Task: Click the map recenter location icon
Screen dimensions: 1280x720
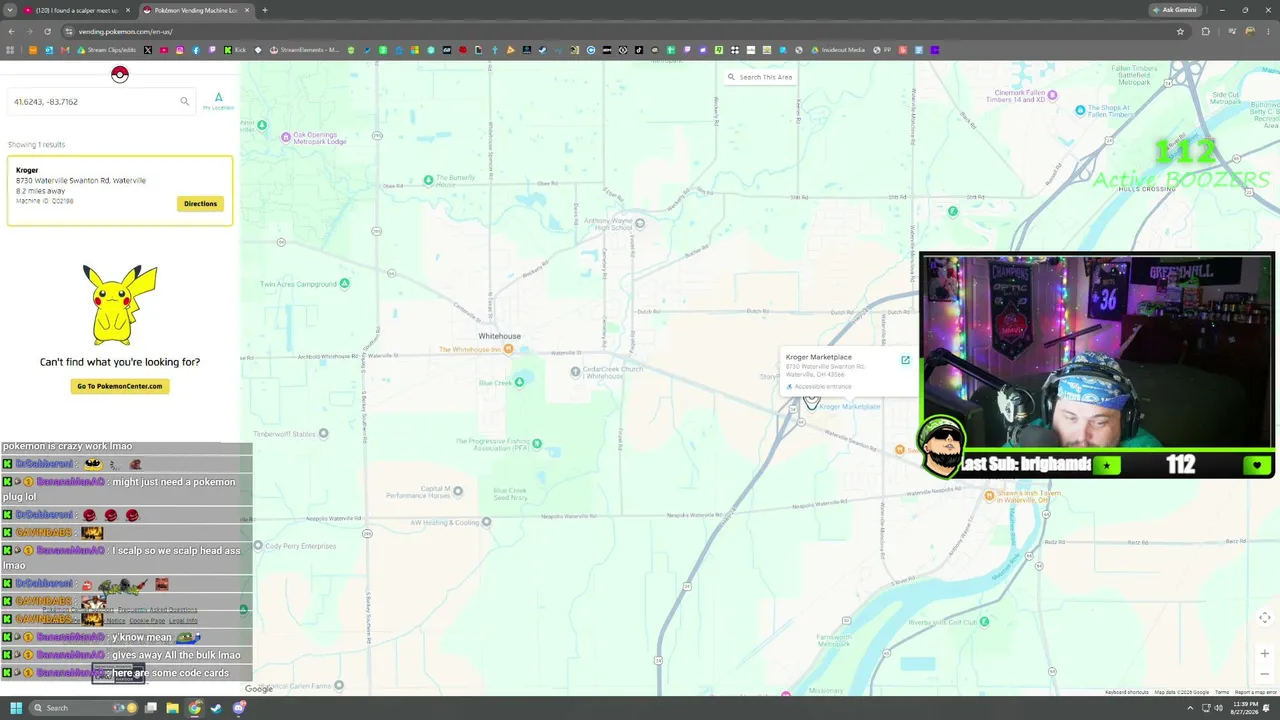Action: tap(1264, 618)
